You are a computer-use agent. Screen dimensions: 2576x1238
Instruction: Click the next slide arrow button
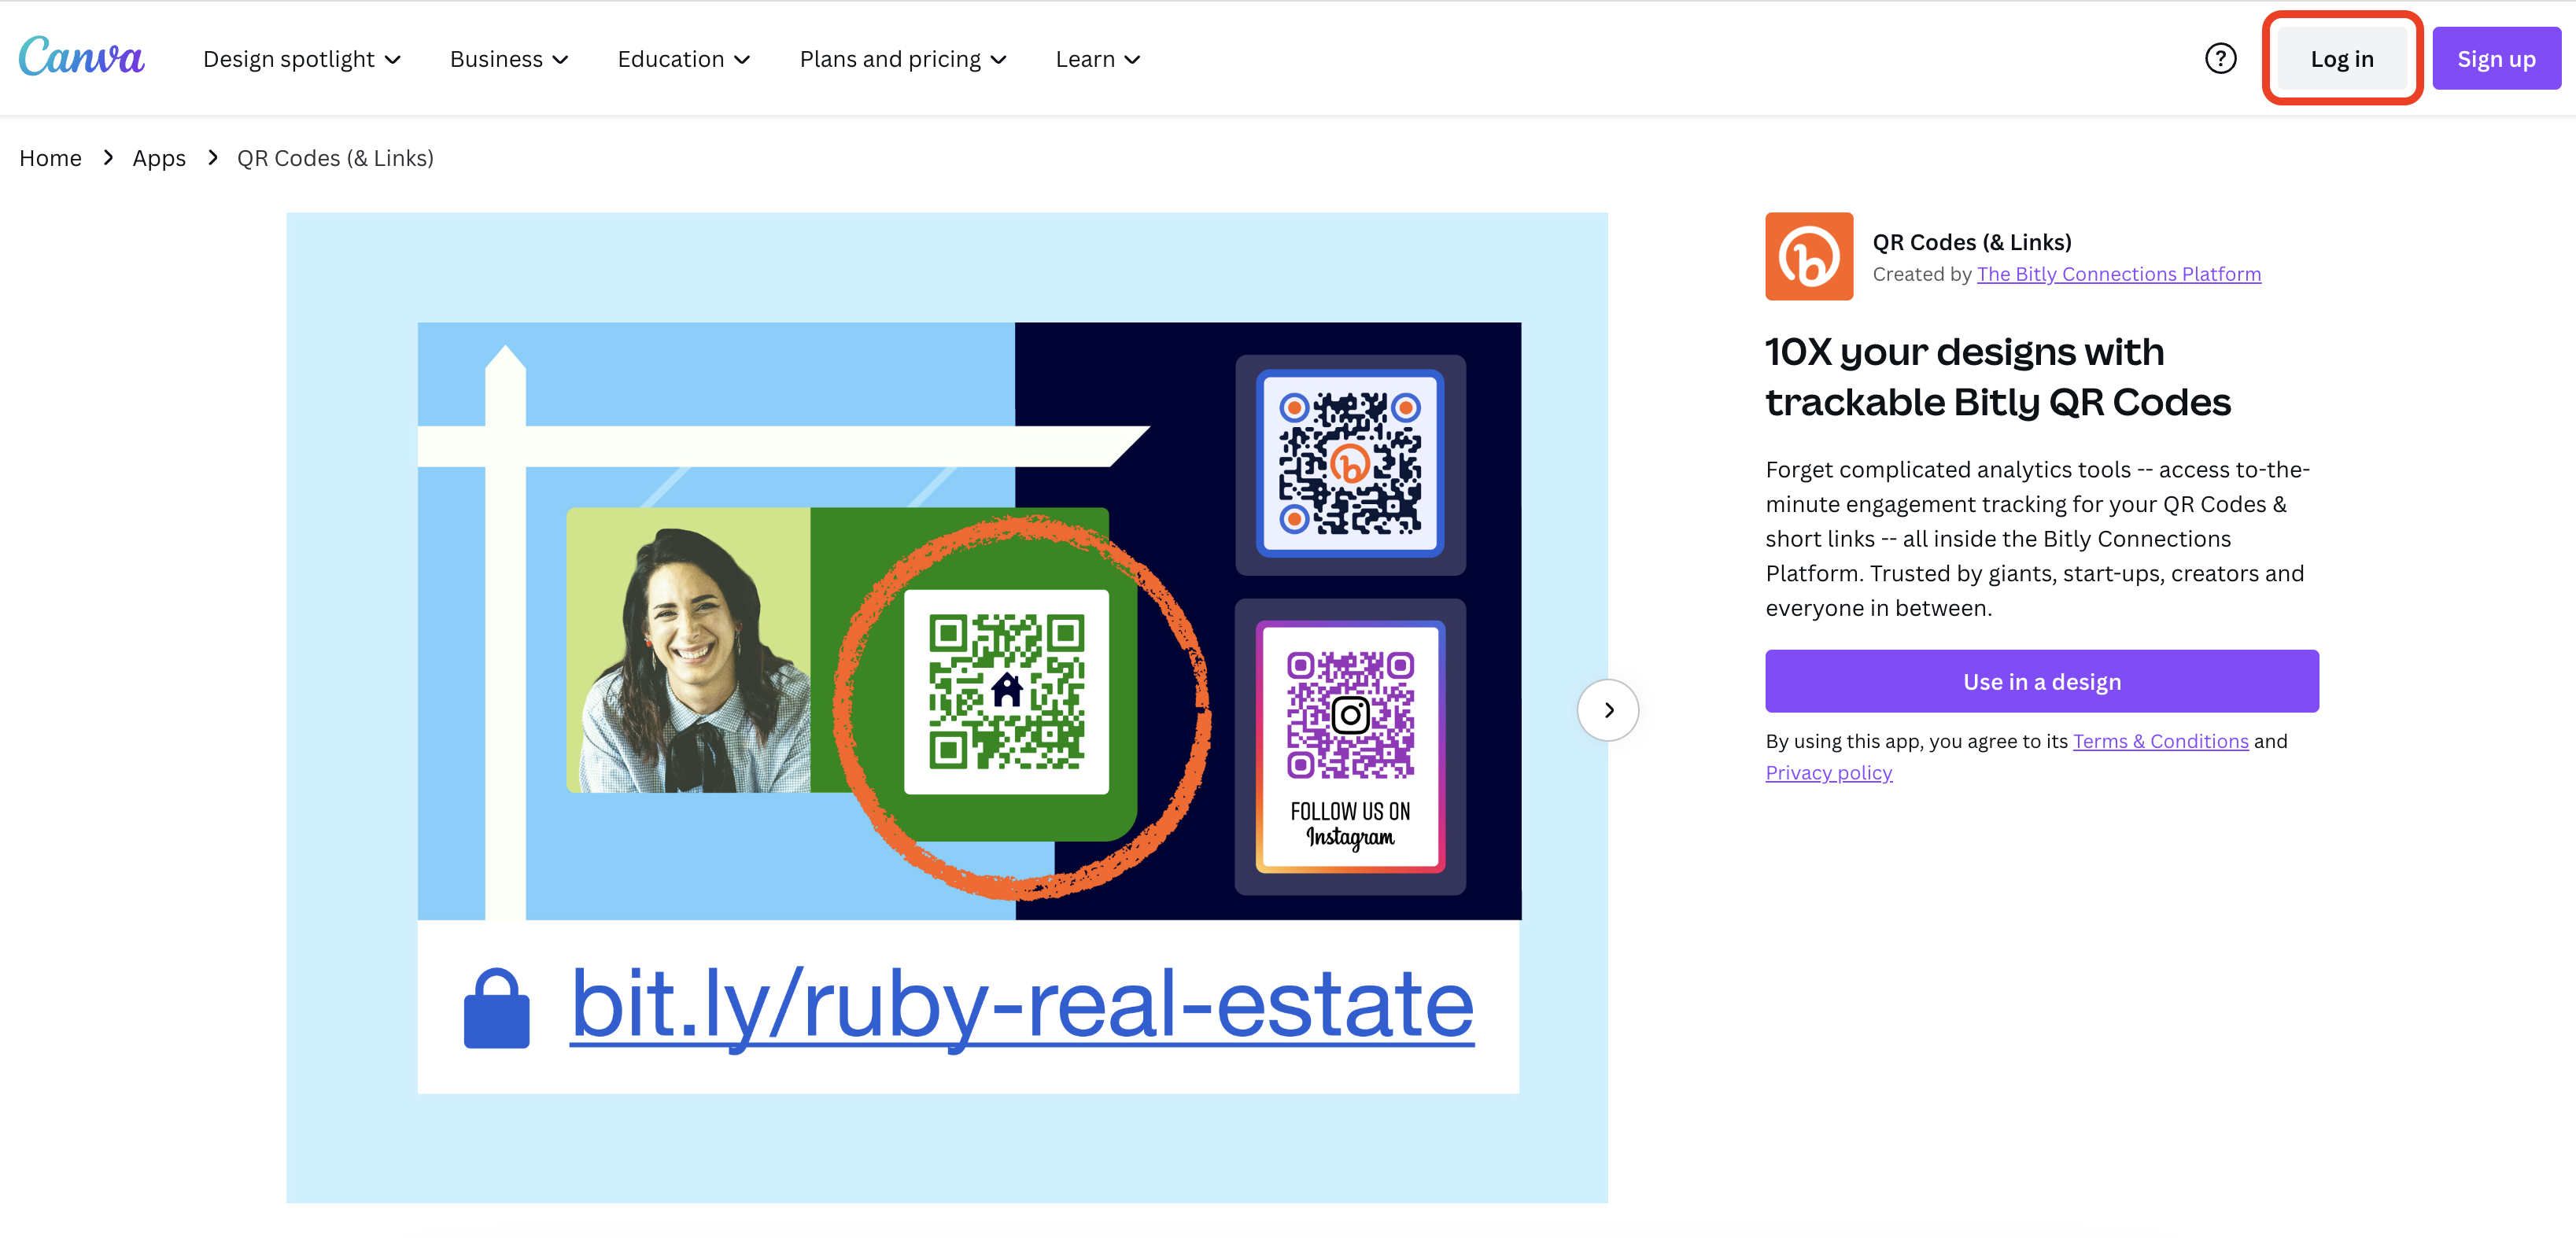click(x=1607, y=710)
